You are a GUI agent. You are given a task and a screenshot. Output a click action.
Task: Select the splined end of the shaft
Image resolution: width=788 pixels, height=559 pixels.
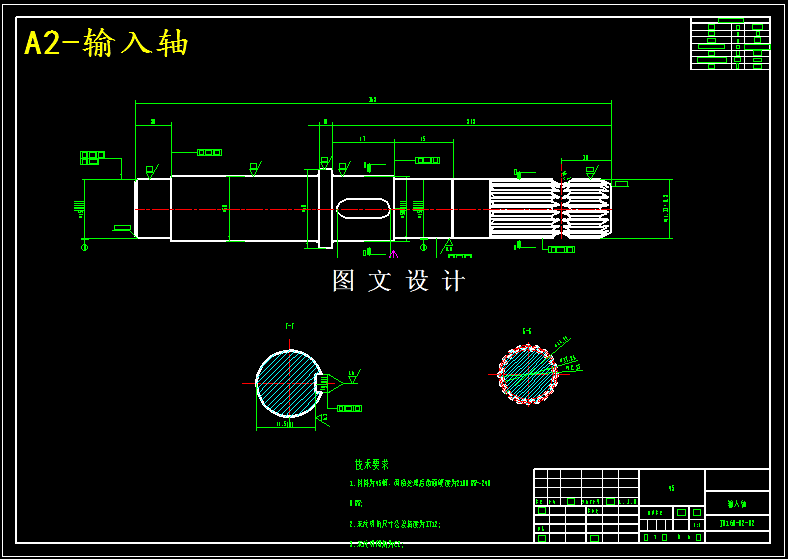pos(550,208)
